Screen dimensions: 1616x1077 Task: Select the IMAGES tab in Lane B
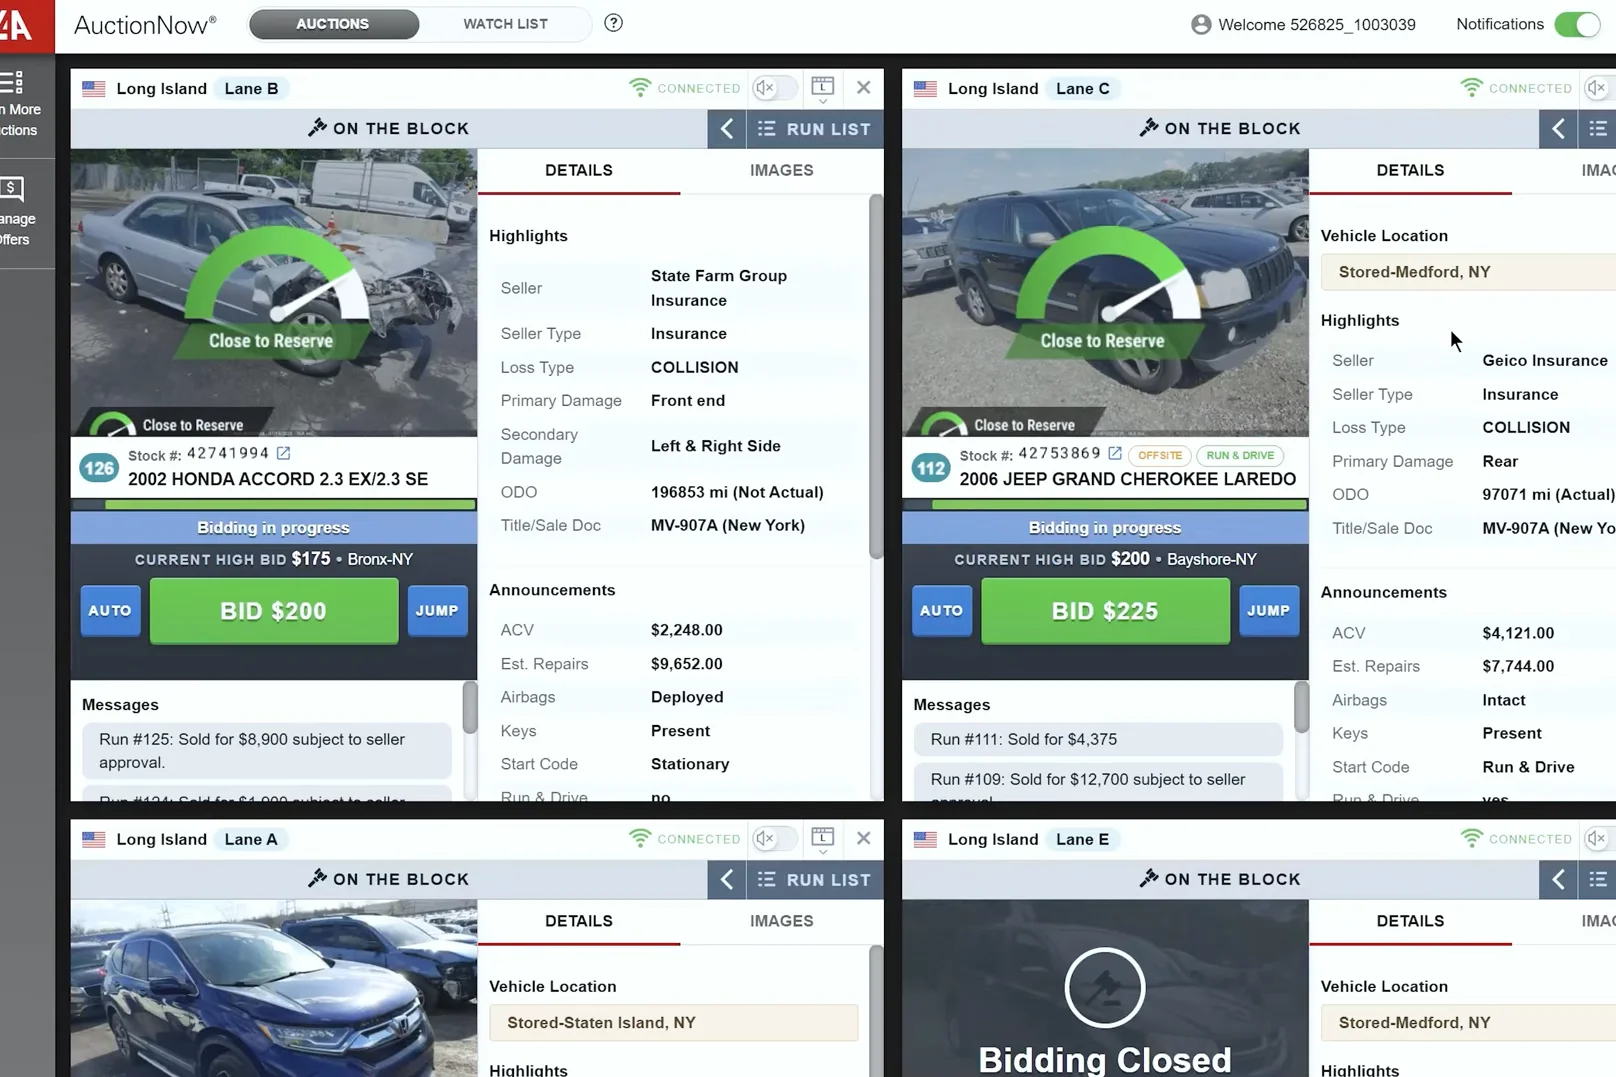(x=782, y=171)
